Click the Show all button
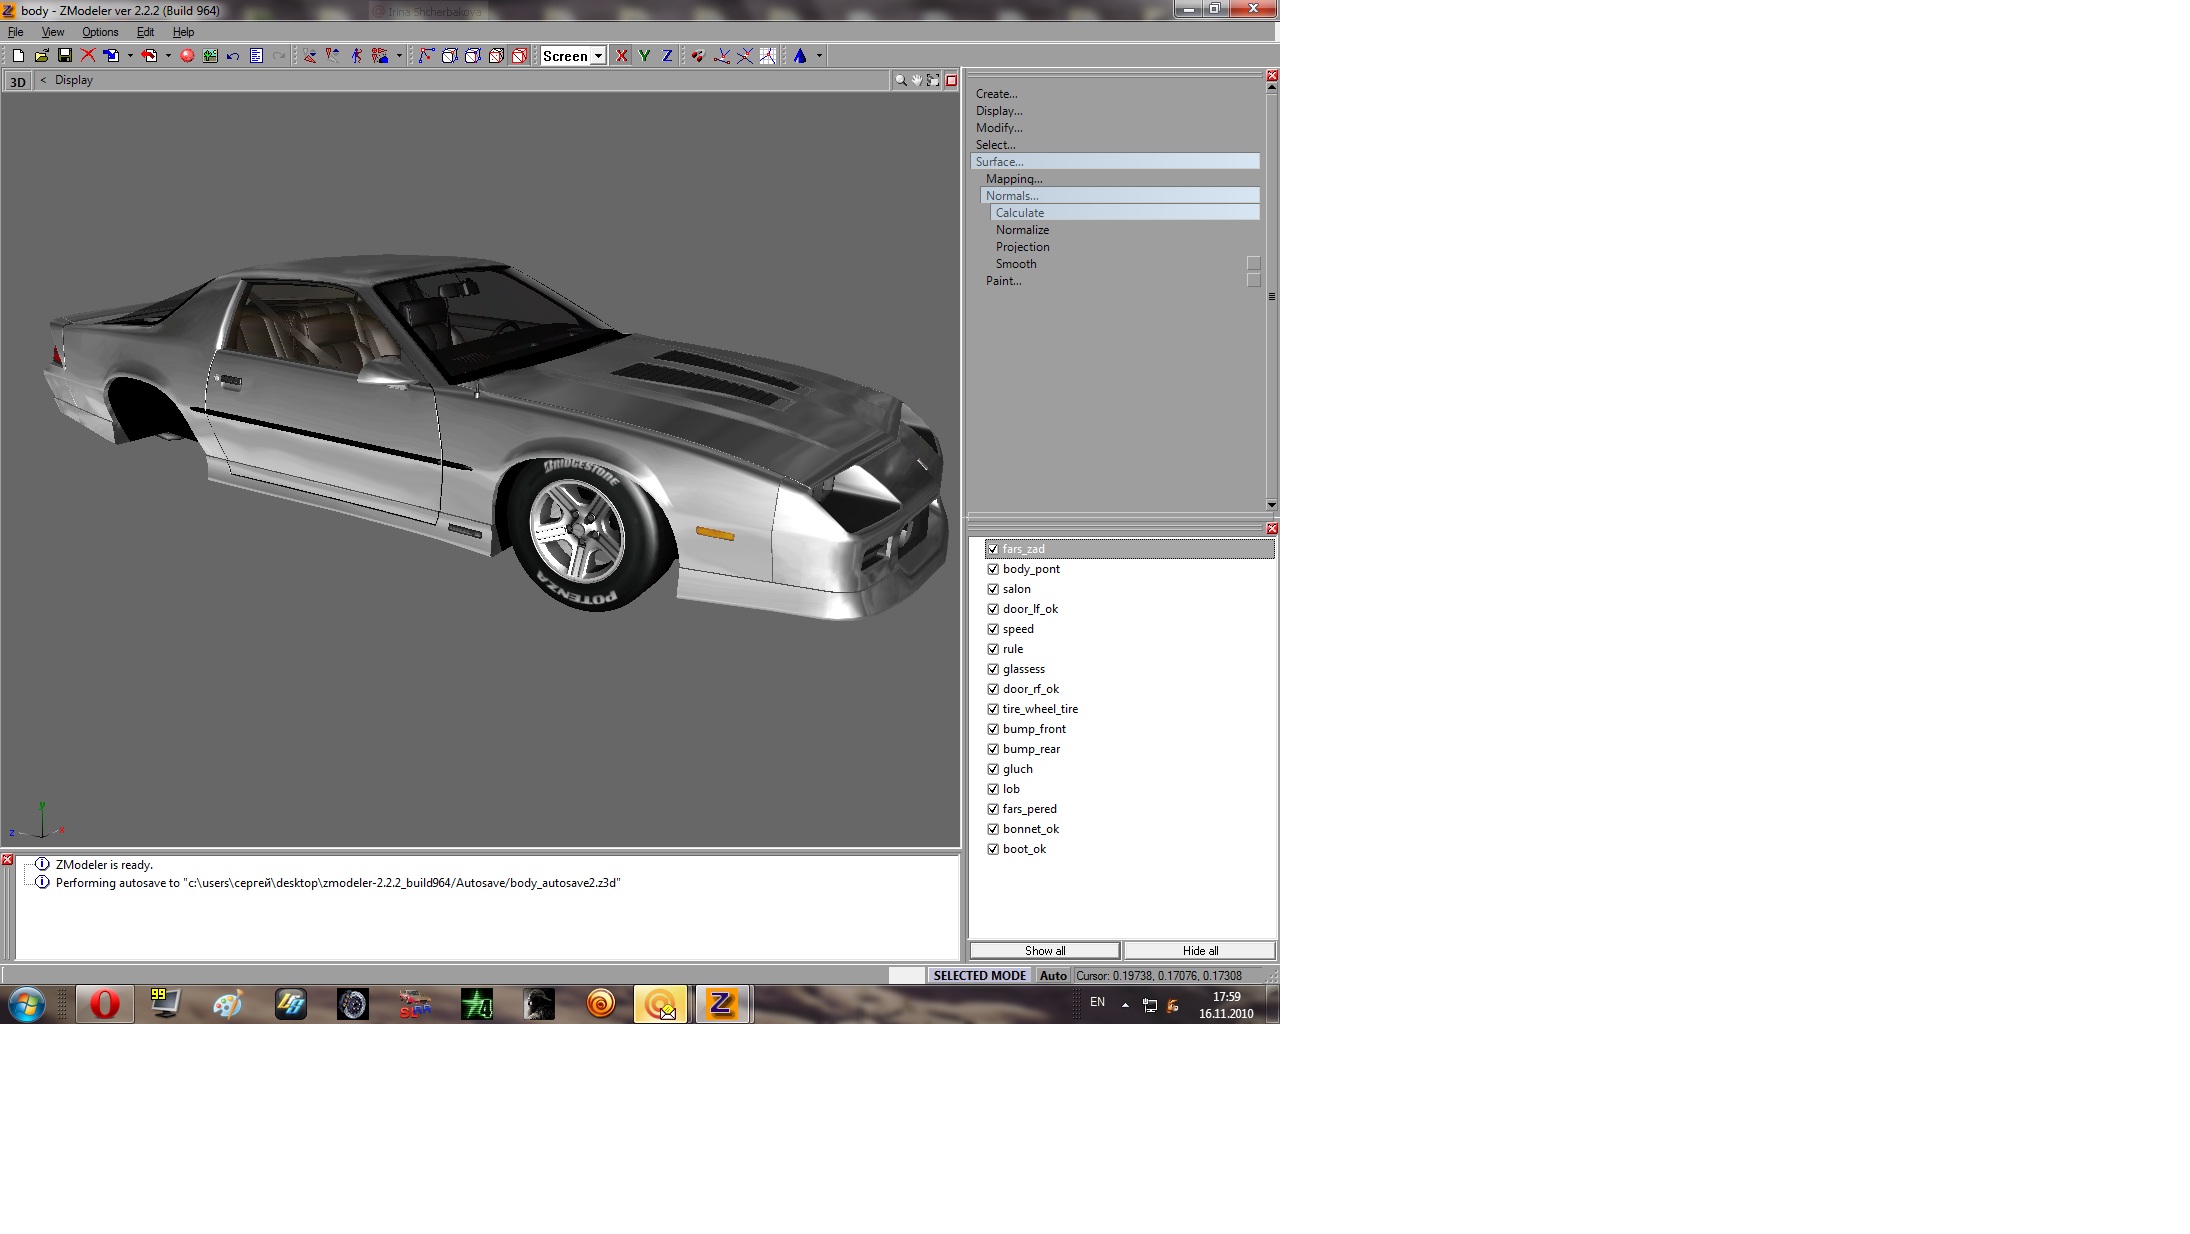Viewport: 2190px width, 1234px height. tap(1044, 950)
